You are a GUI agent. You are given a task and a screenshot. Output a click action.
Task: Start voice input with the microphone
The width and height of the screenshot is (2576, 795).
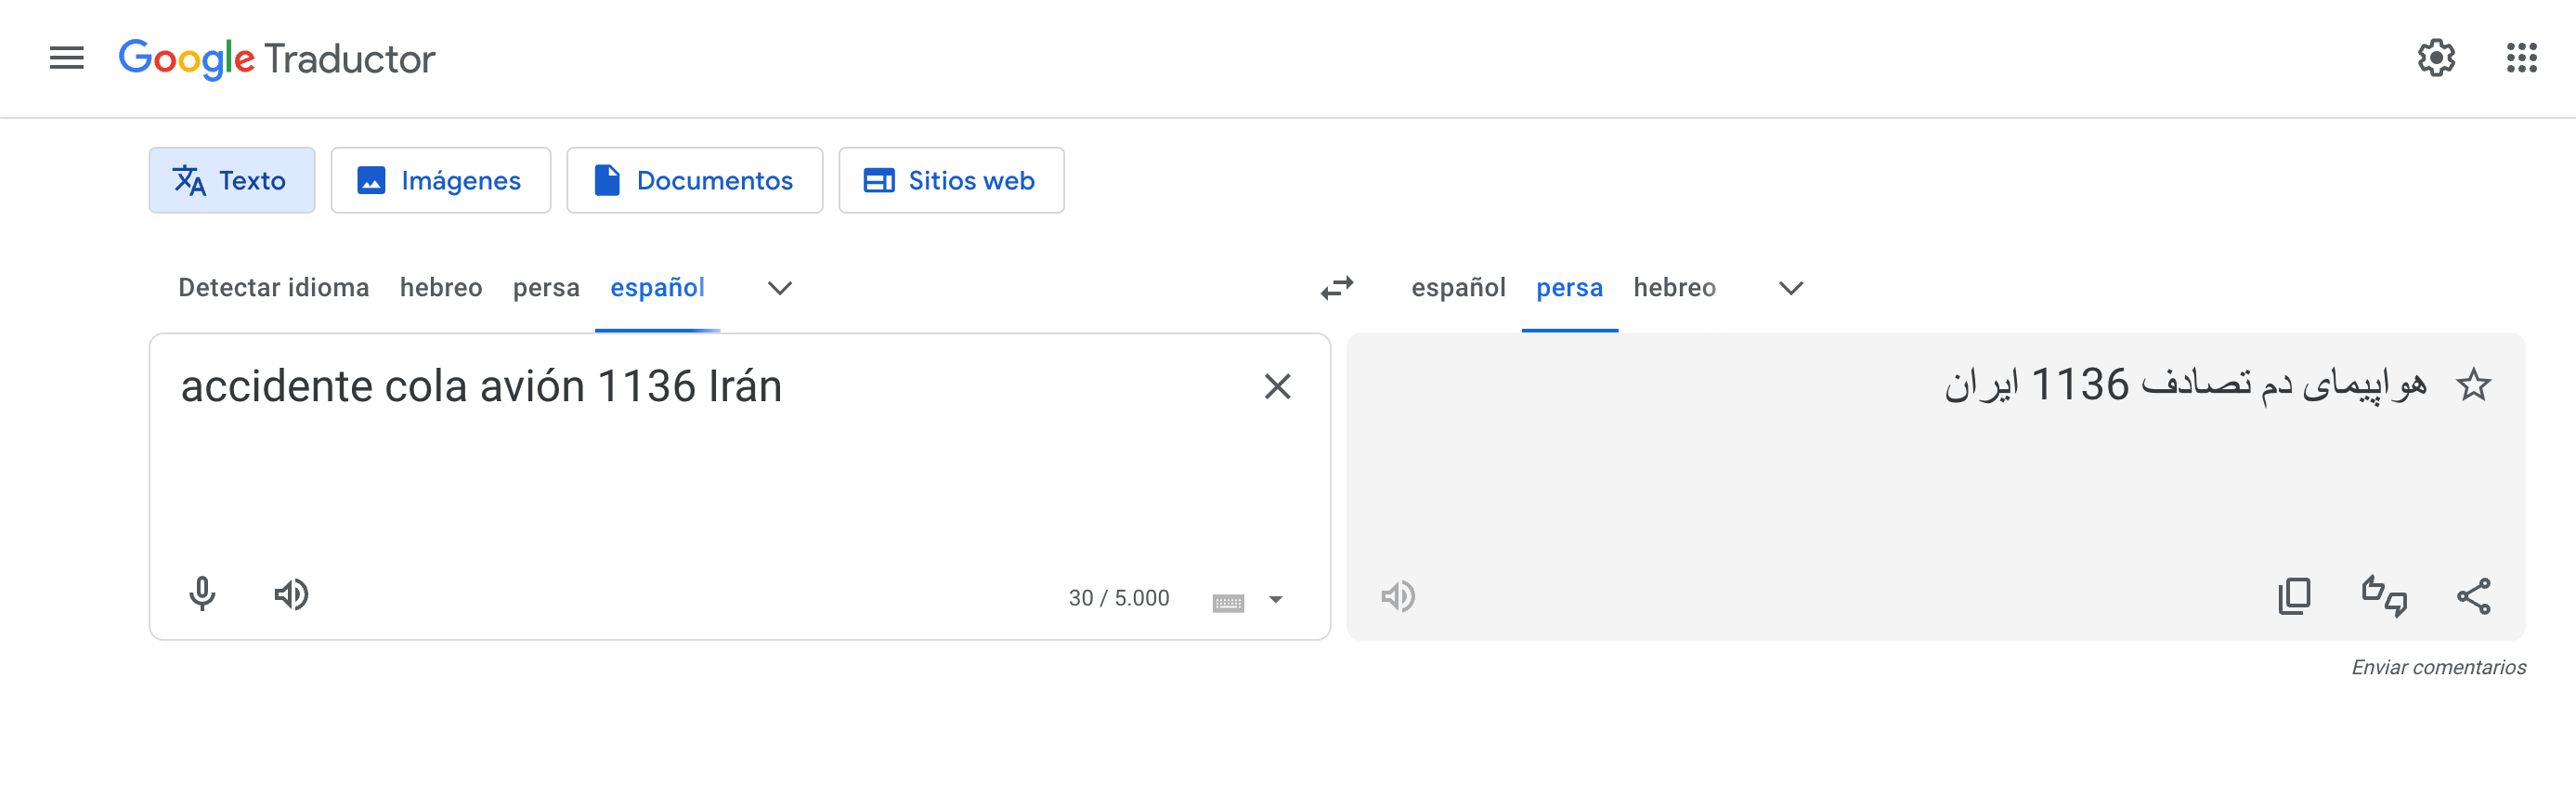pyautogui.click(x=202, y=594)
